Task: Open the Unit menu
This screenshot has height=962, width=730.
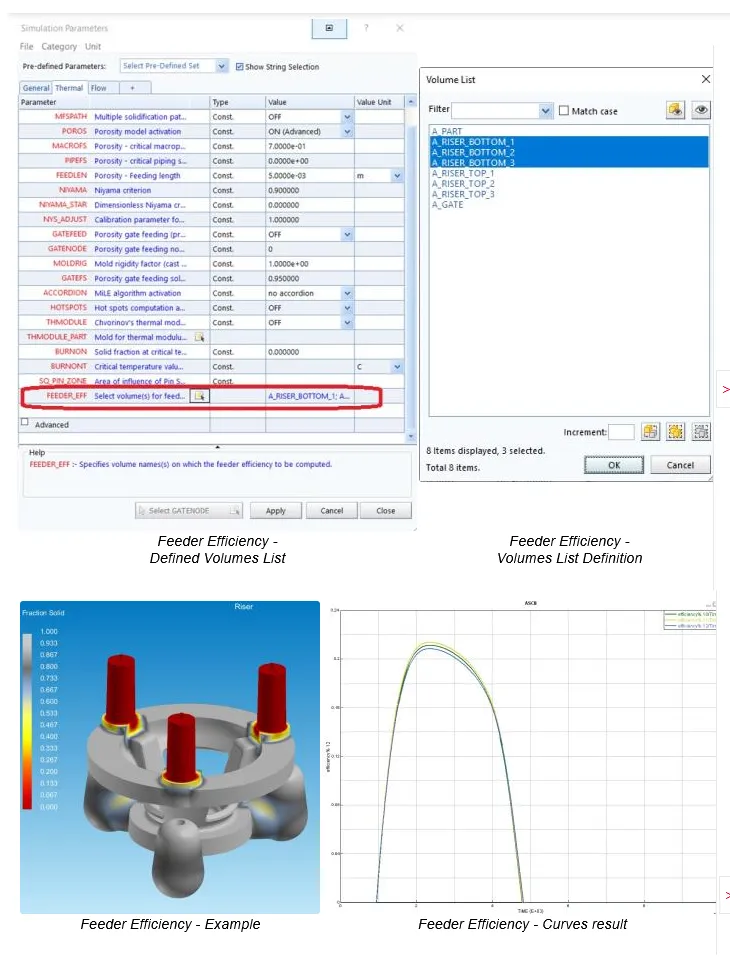Action: pos(93,47)
